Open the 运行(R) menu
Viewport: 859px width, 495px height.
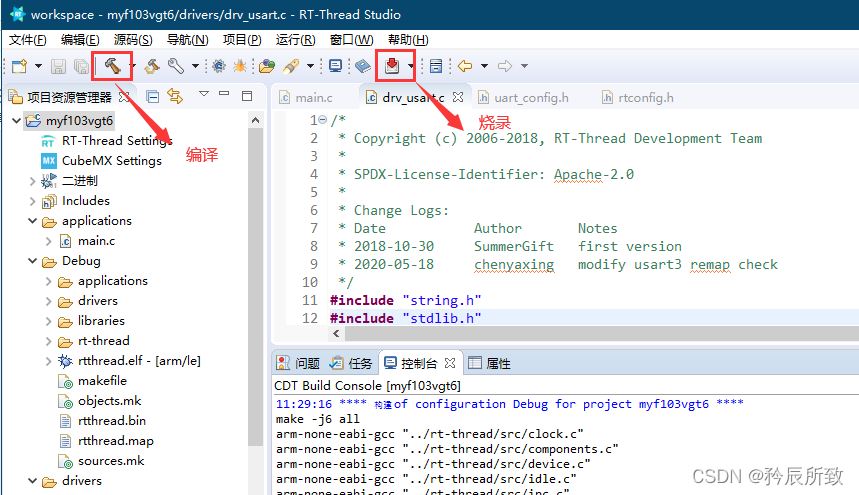[295, 40]
